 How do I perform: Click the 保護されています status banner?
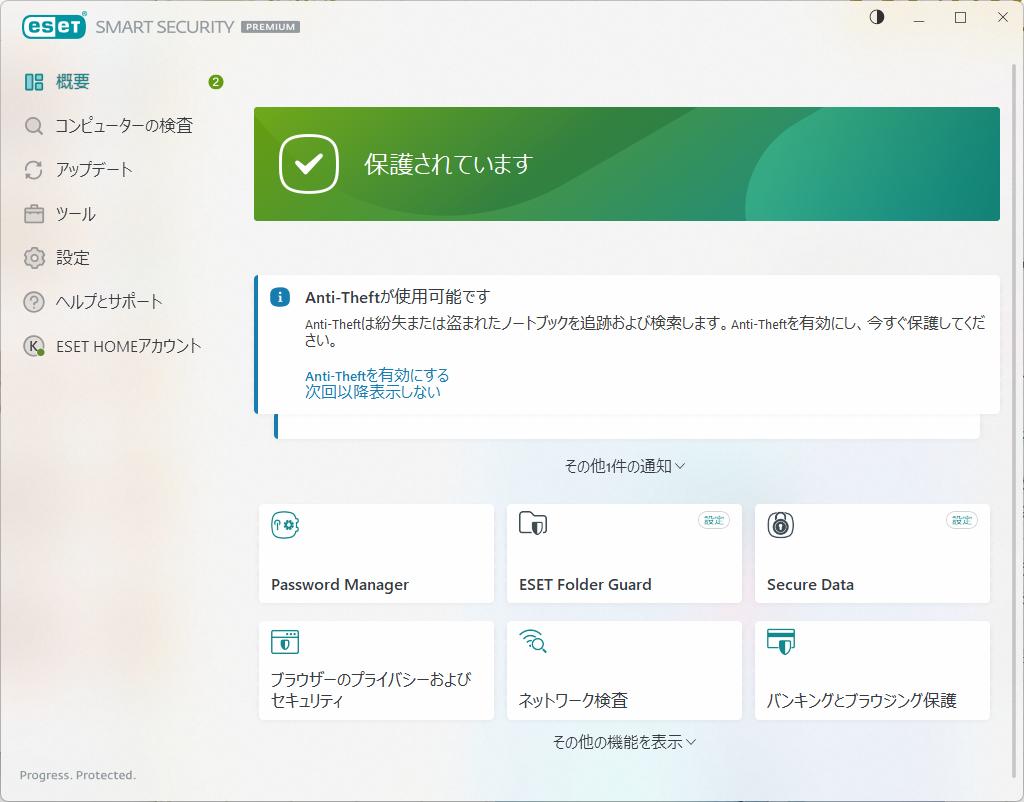click(x=626, y=164)
